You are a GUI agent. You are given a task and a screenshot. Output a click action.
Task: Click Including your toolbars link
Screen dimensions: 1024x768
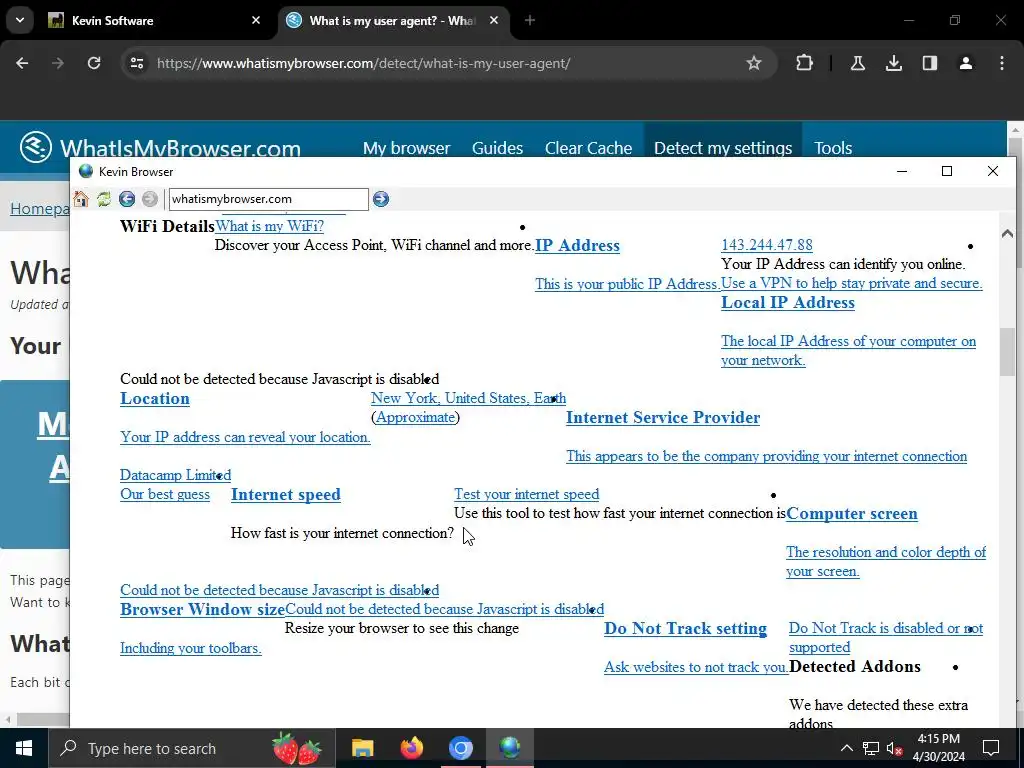coord(191,648)
